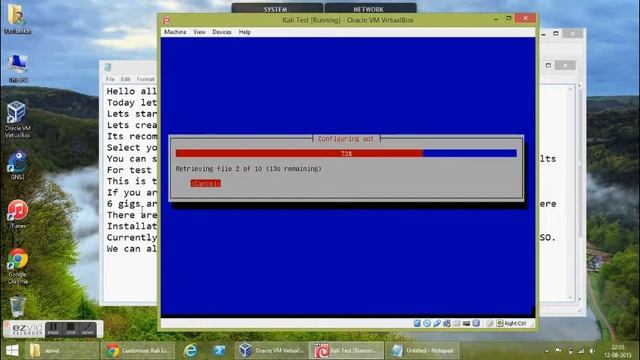640x360 pixels.
Task: Switch to the Chrome taskbar button
Action: pyautogui.click(x=138, y=351)
